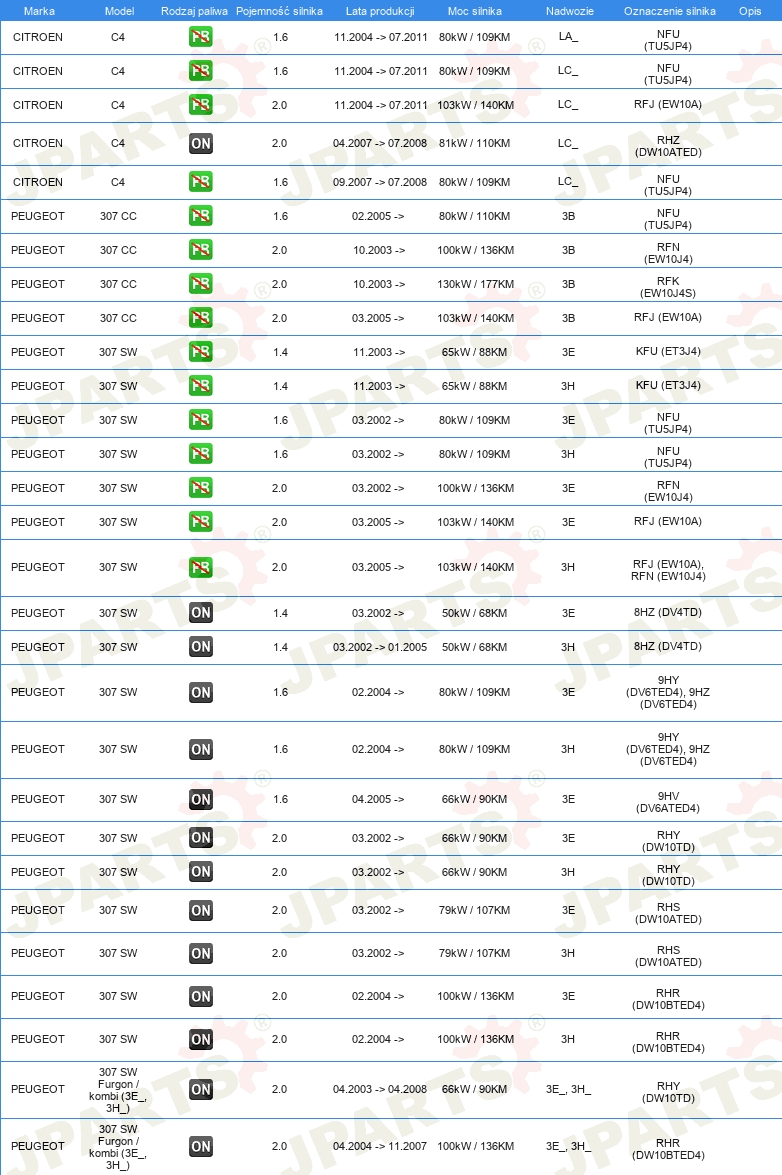Select the LA_ body code cell
The height and width of the screenshot is (1175, 782).
[x=569, y=37]
